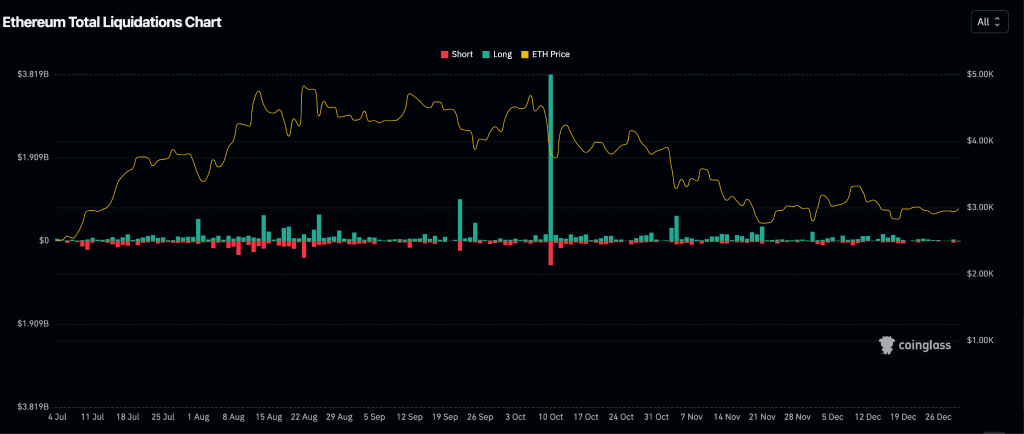Viewport: 1024px width, 434px height.
Task: Click the $1.00K price axis label
Action: [980, 340]
